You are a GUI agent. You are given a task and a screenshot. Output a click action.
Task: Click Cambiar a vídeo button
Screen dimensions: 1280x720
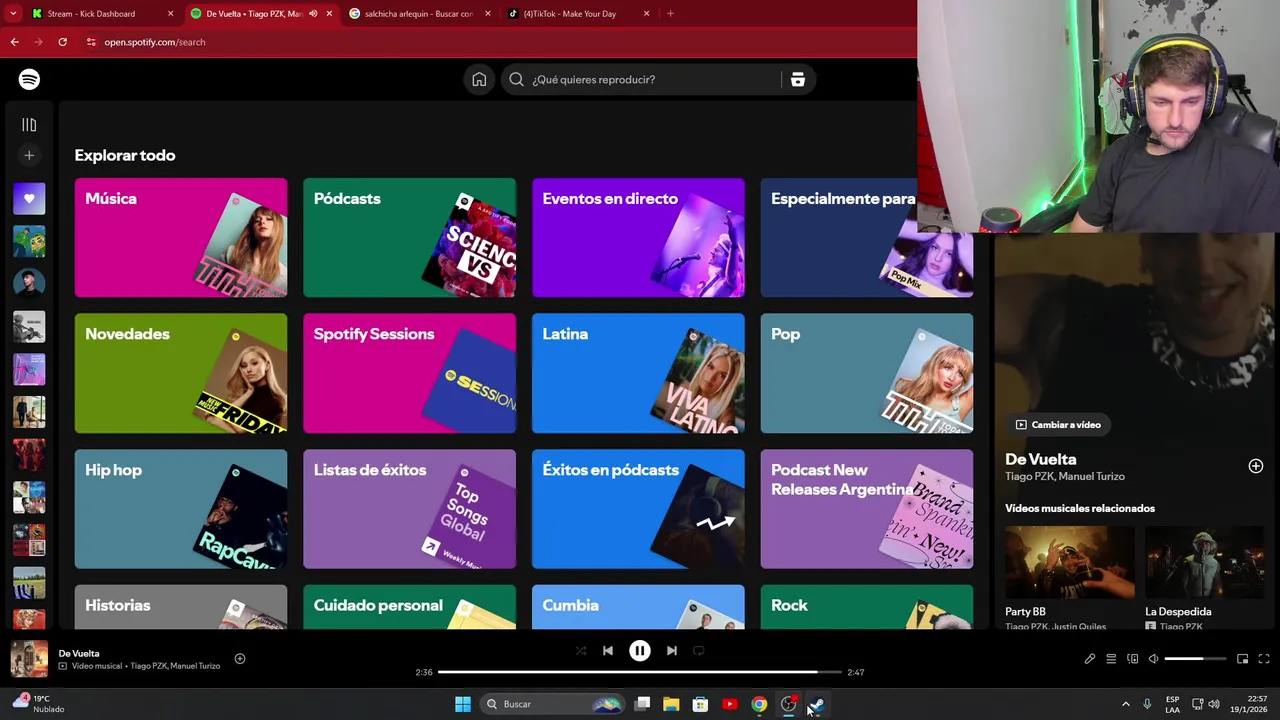[x=1058, y=425]
